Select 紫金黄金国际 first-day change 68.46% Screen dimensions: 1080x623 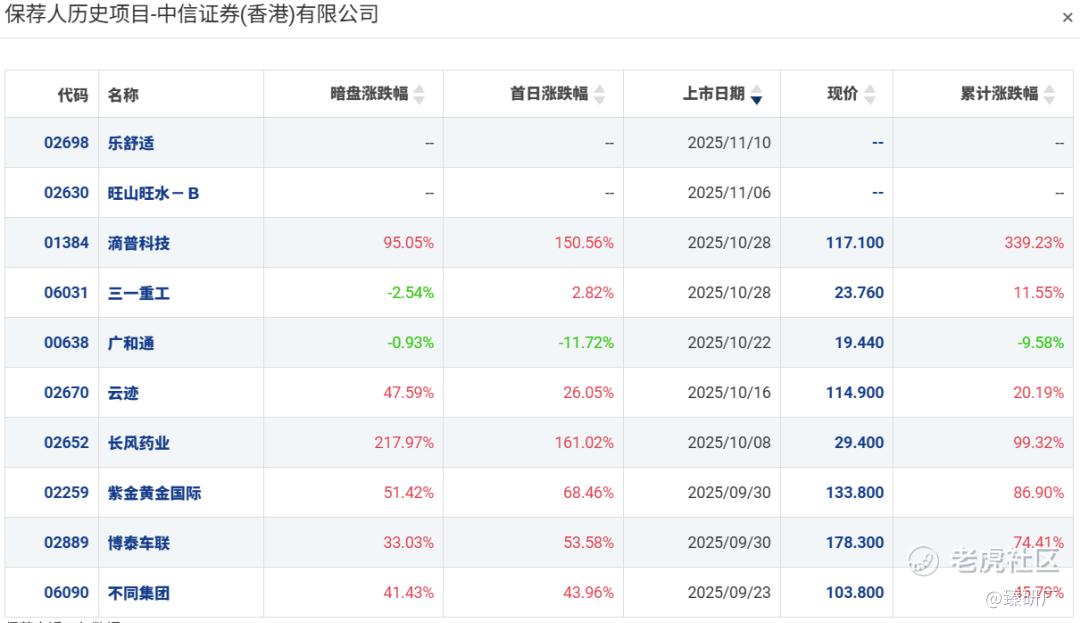tap(588, 492)
